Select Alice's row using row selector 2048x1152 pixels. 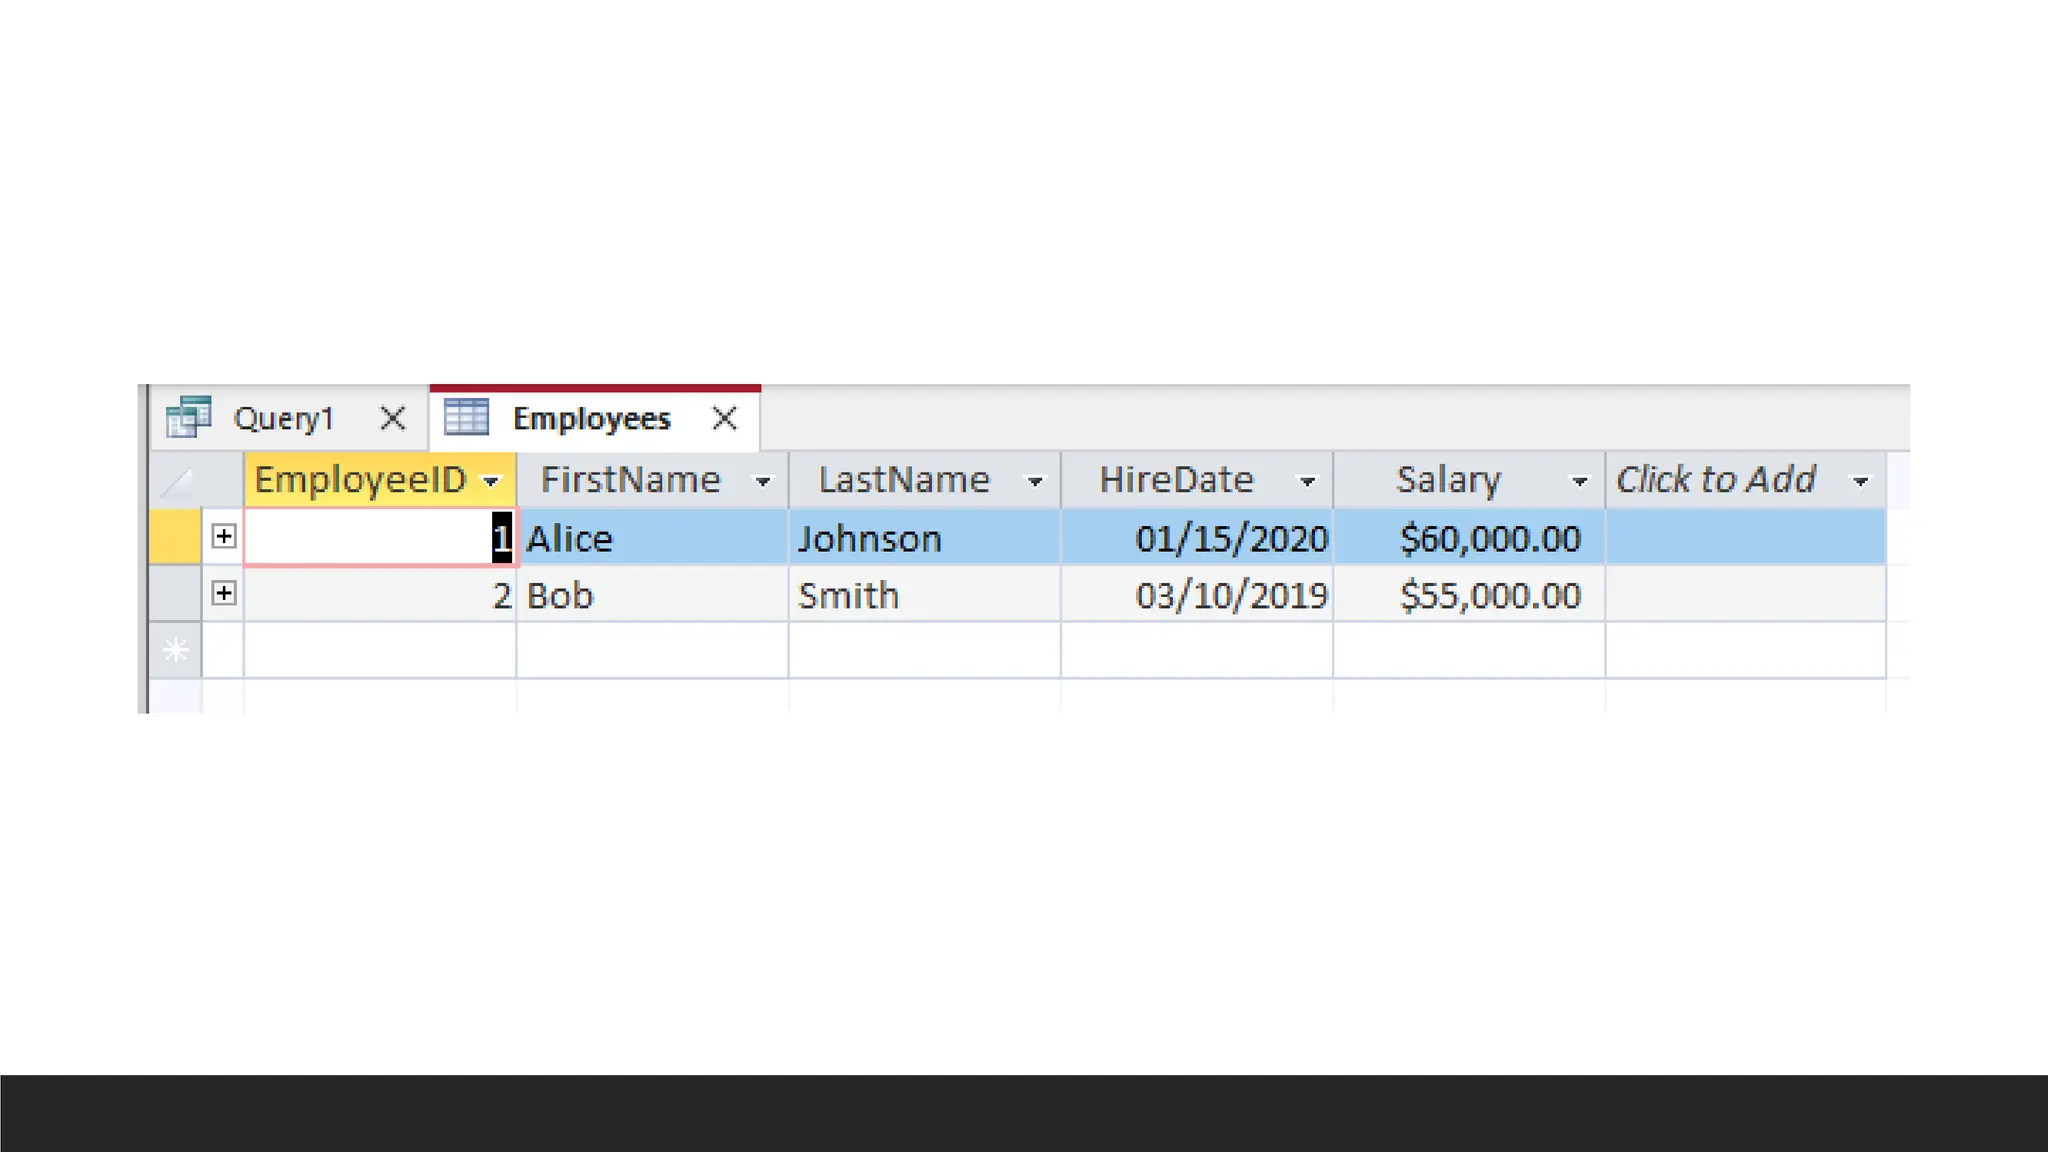[175, 537]
